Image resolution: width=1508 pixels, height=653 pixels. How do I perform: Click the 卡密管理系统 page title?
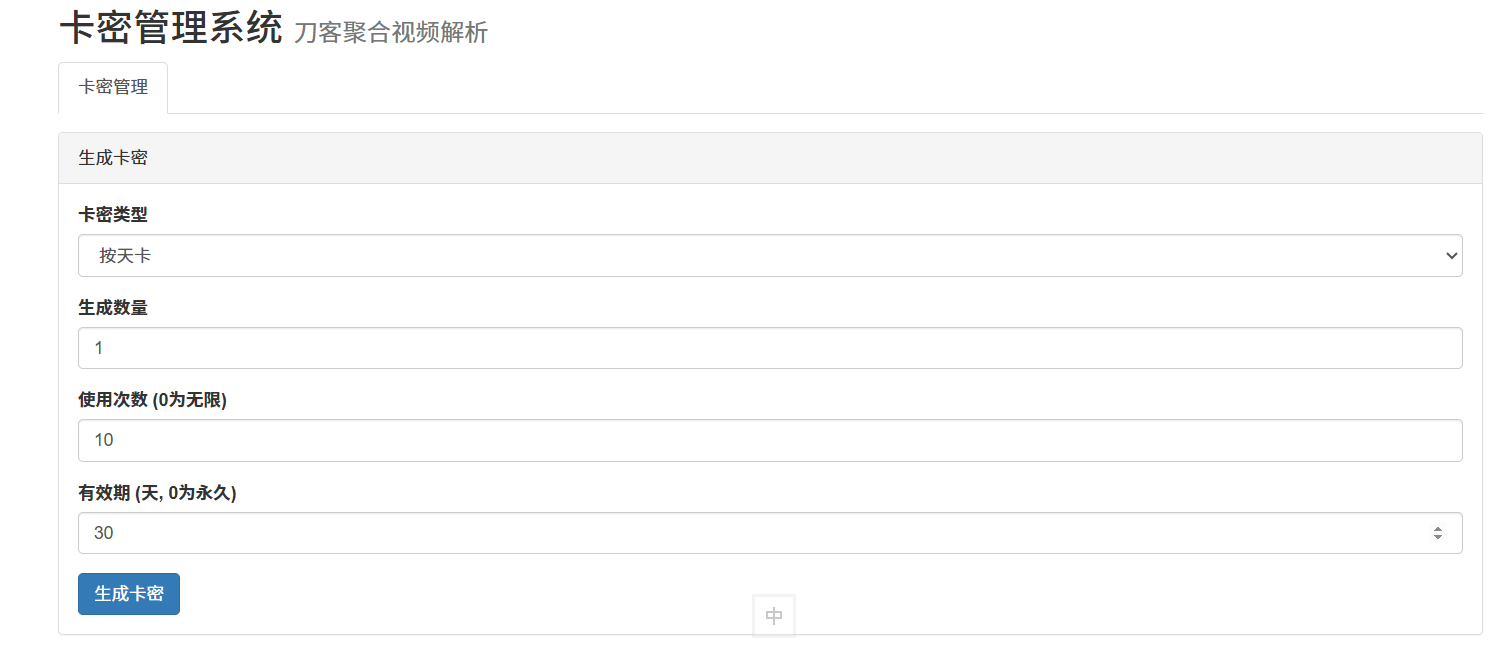tap(171, 28)
